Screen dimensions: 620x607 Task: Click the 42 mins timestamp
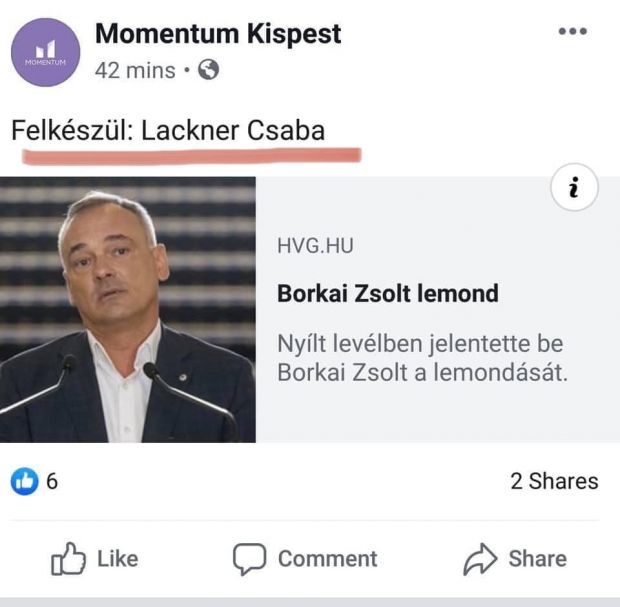(135, 70)
